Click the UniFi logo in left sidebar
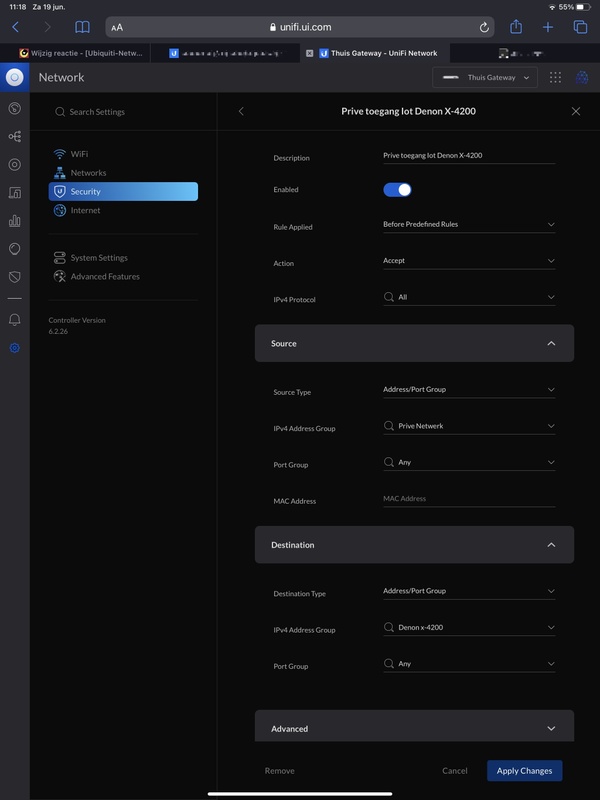Viewport: 600px width, 800px height. [14, 77]
